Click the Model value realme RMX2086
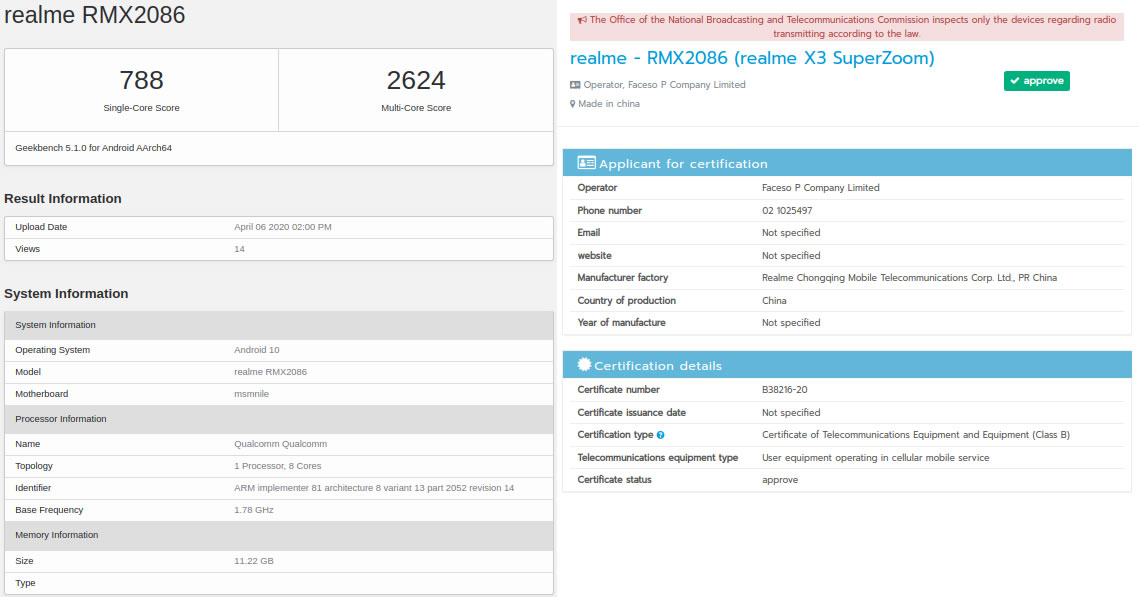 (270, 372)
